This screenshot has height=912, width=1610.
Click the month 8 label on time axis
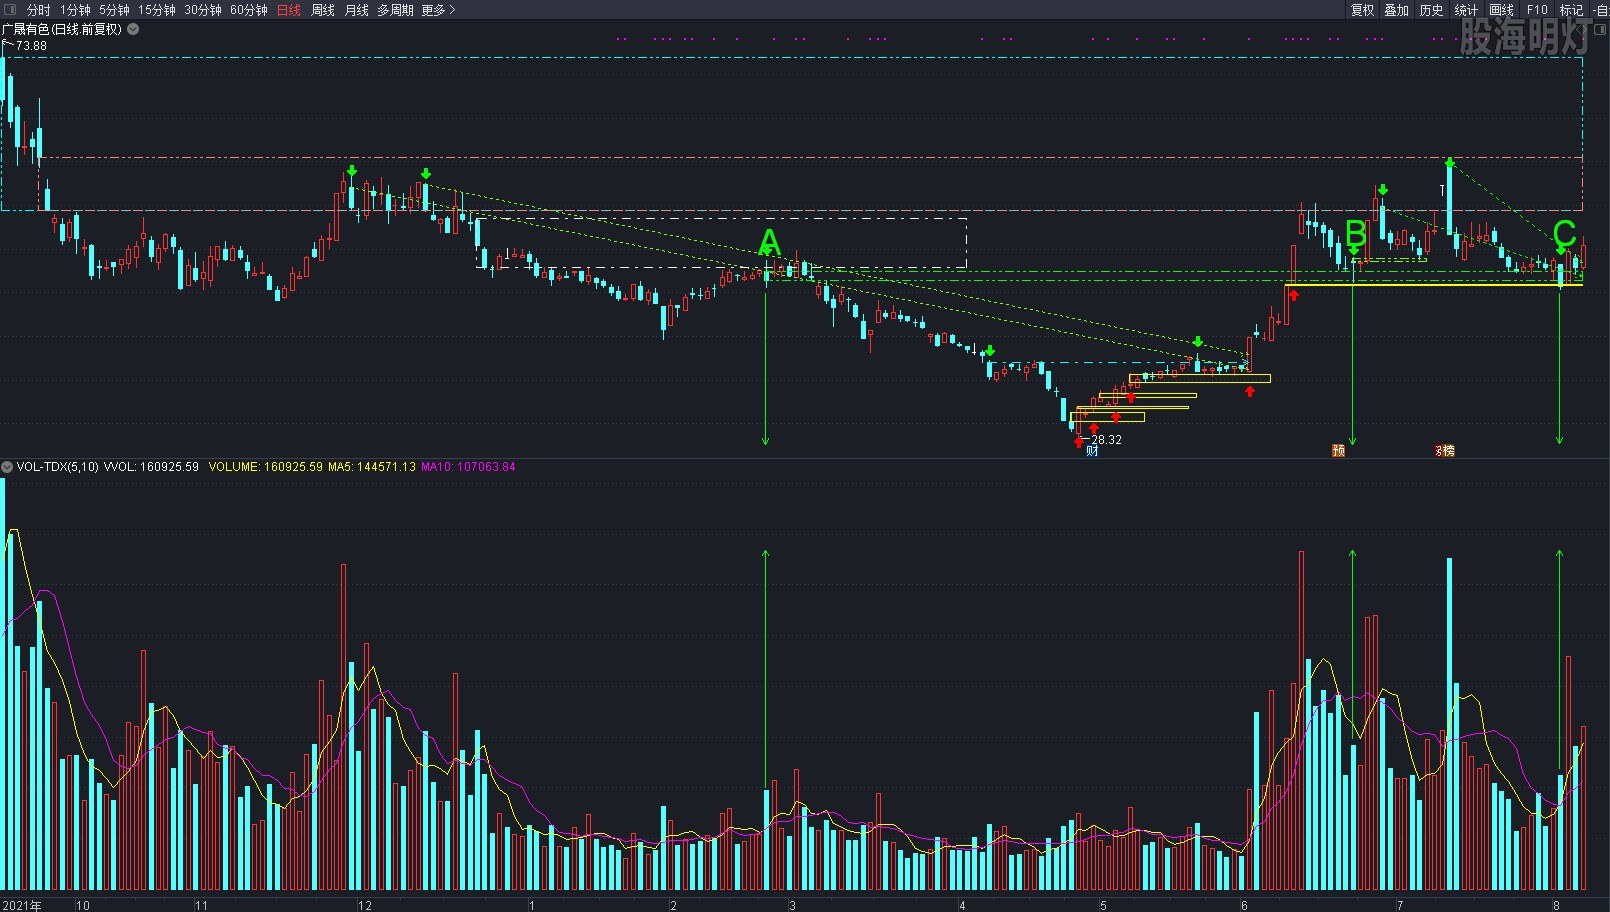click(1556, 905)
